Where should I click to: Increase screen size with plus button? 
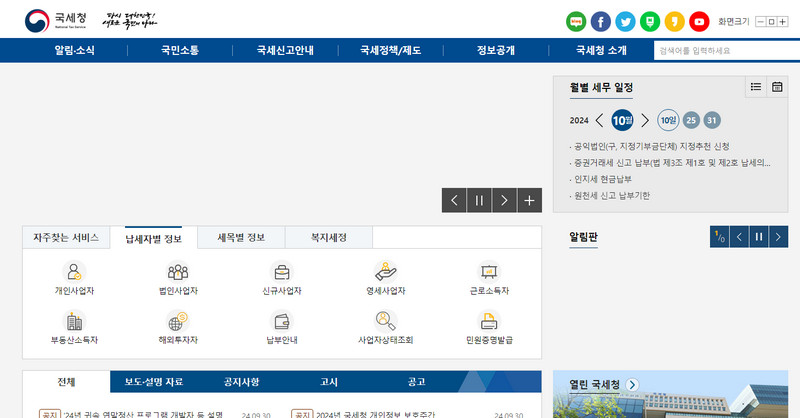[782, 21]
